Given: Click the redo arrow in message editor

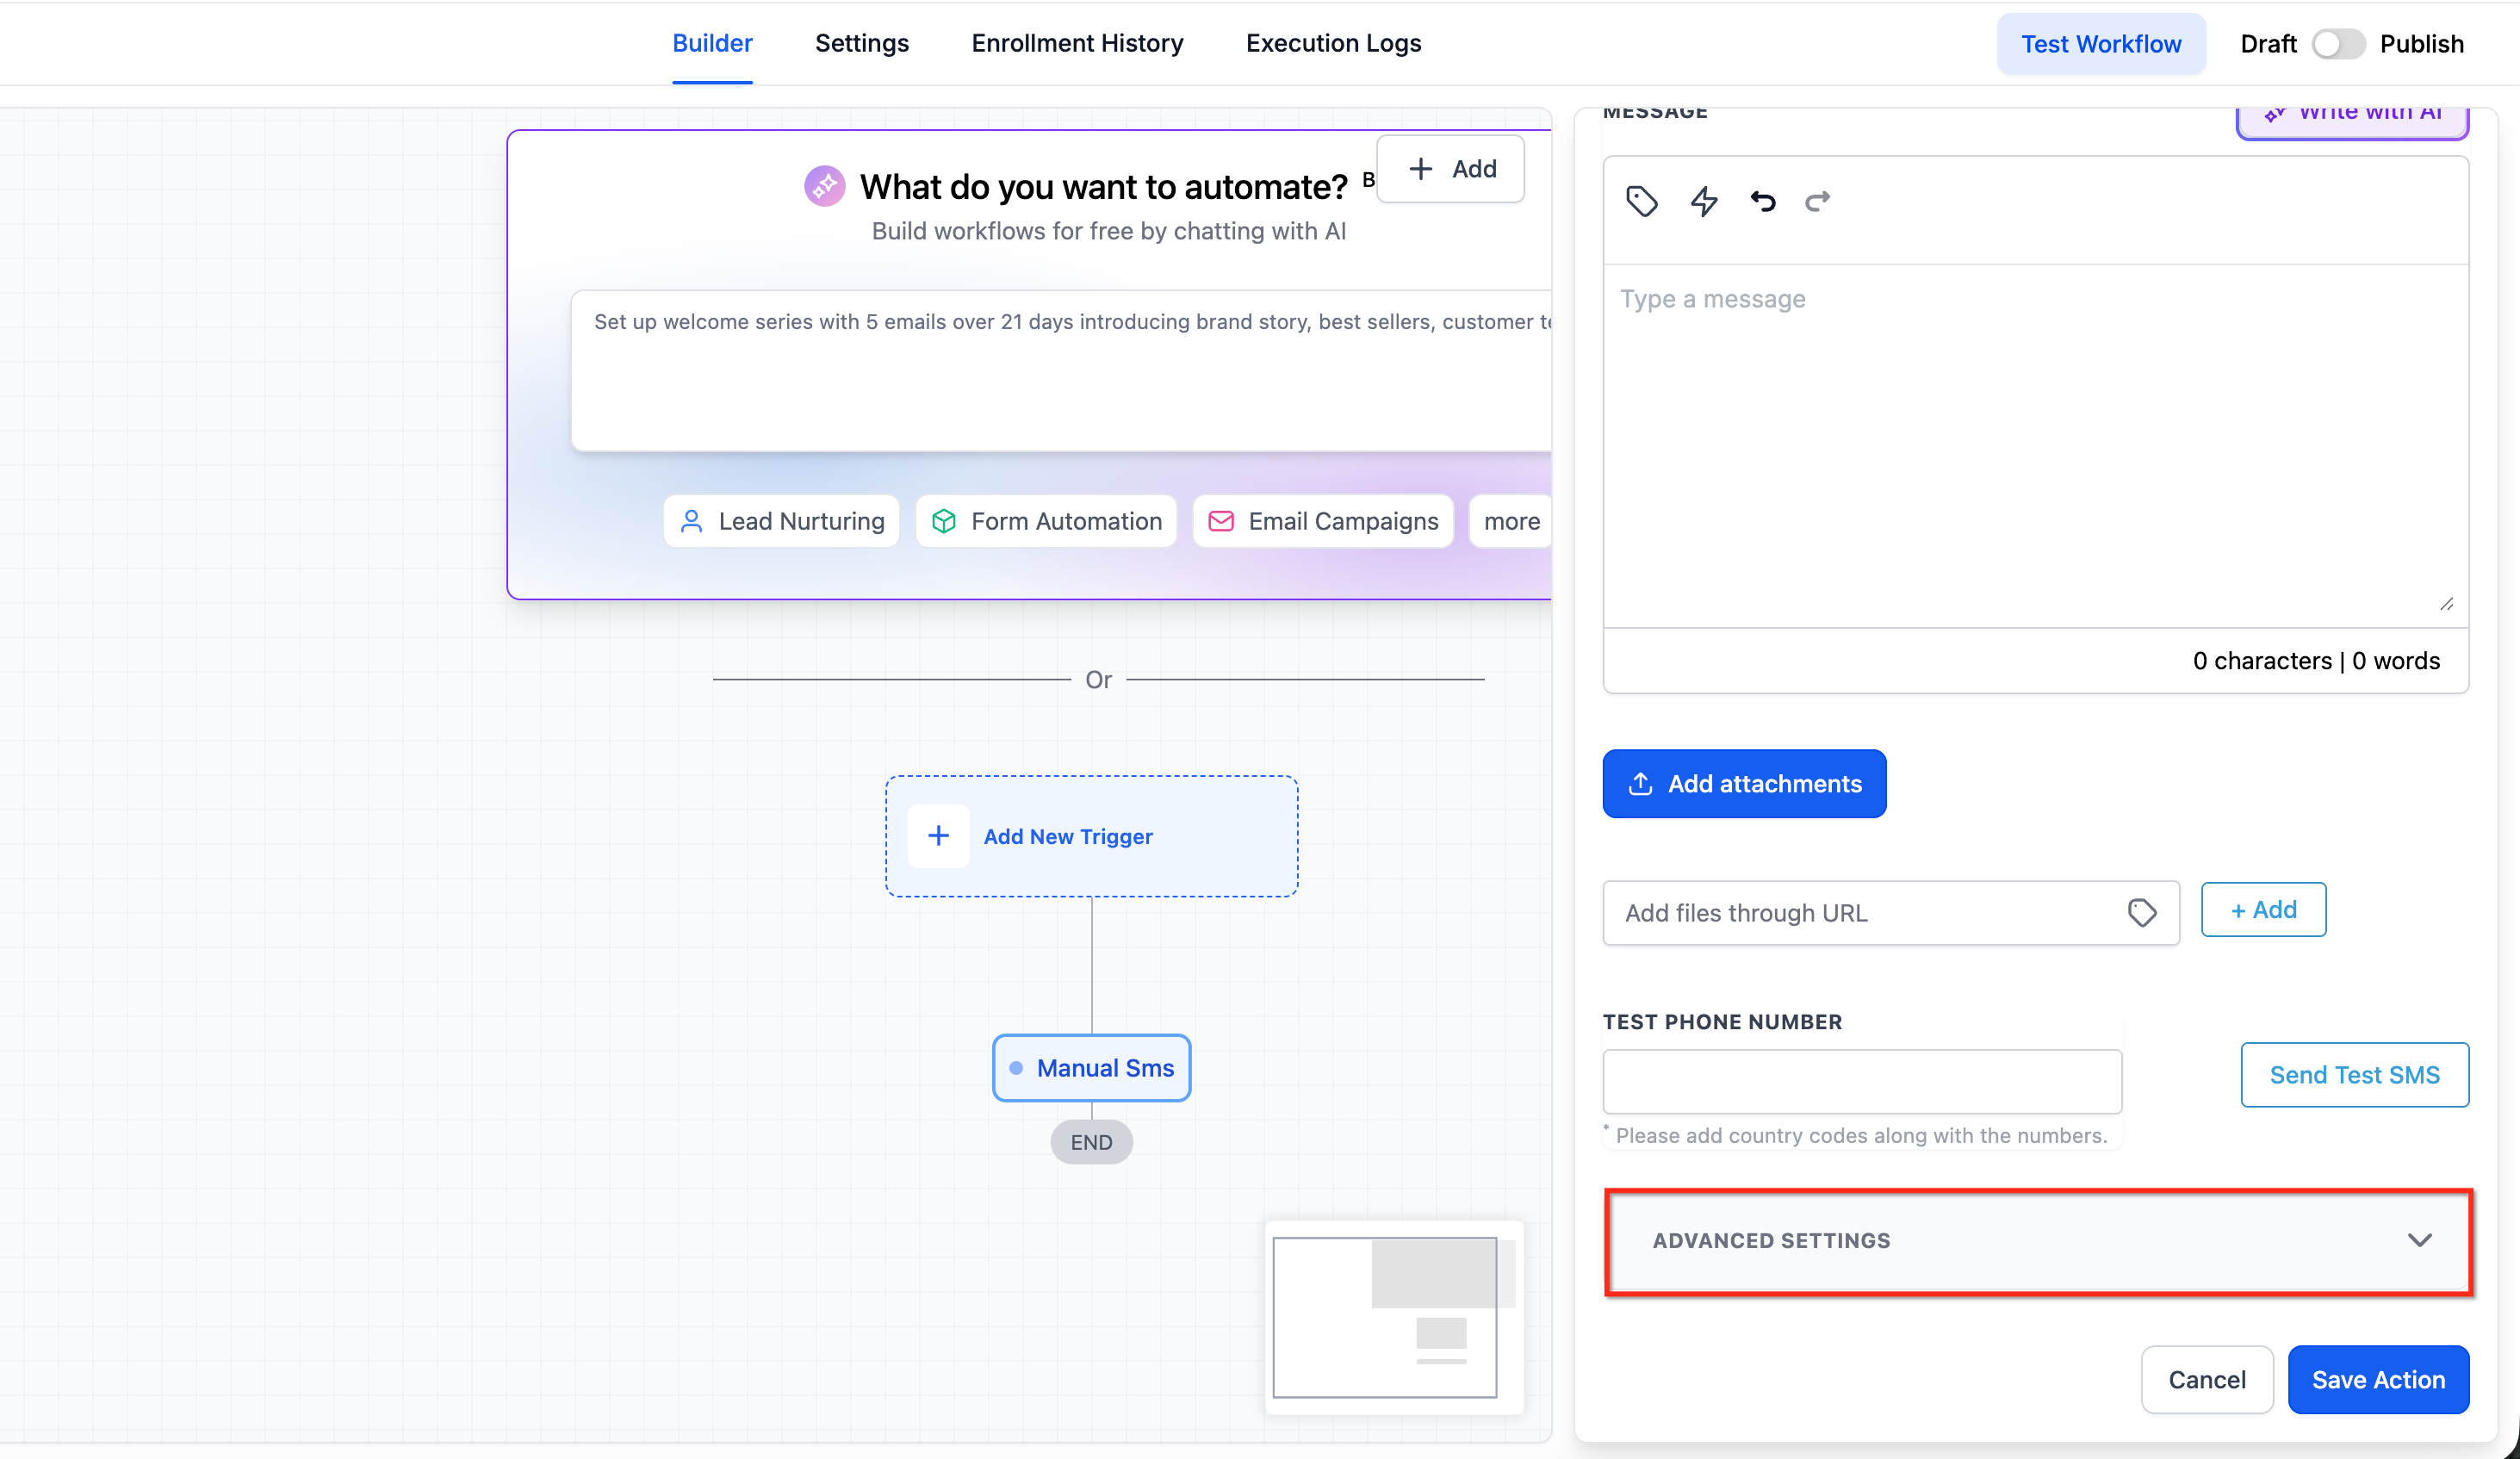Looking at the screenshot, I should click(1817, 201).
